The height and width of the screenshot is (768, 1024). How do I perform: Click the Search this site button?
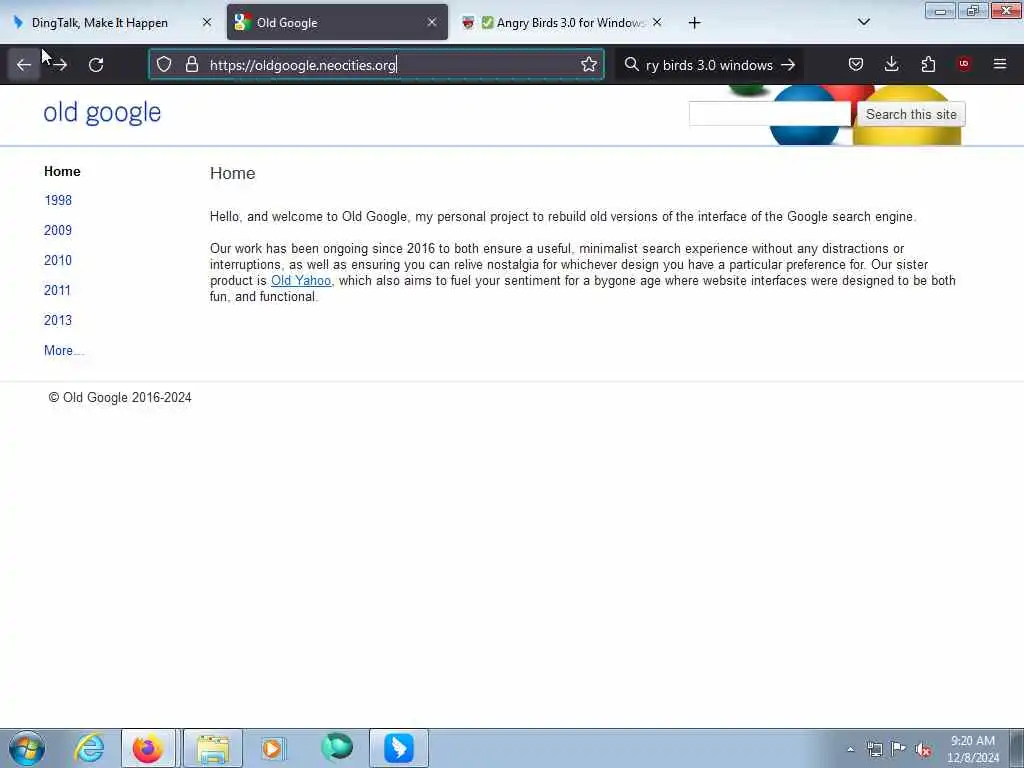point(910,114)
